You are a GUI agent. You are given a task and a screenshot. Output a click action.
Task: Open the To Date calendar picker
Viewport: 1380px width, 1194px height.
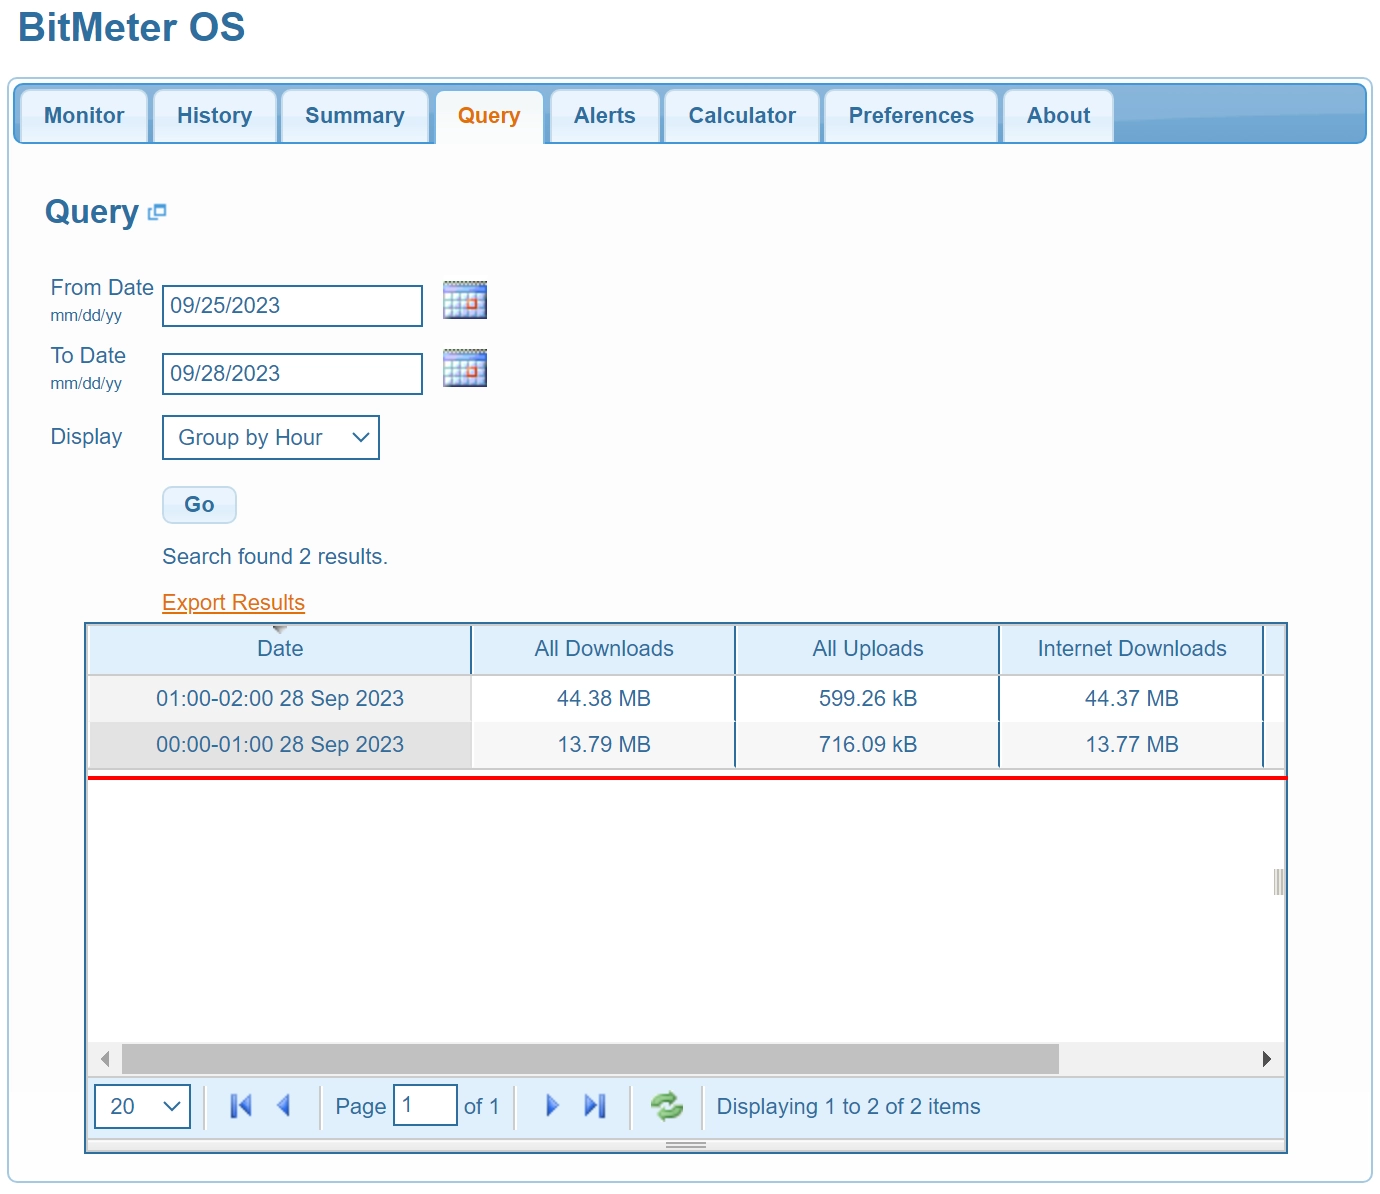pos(465,368)
